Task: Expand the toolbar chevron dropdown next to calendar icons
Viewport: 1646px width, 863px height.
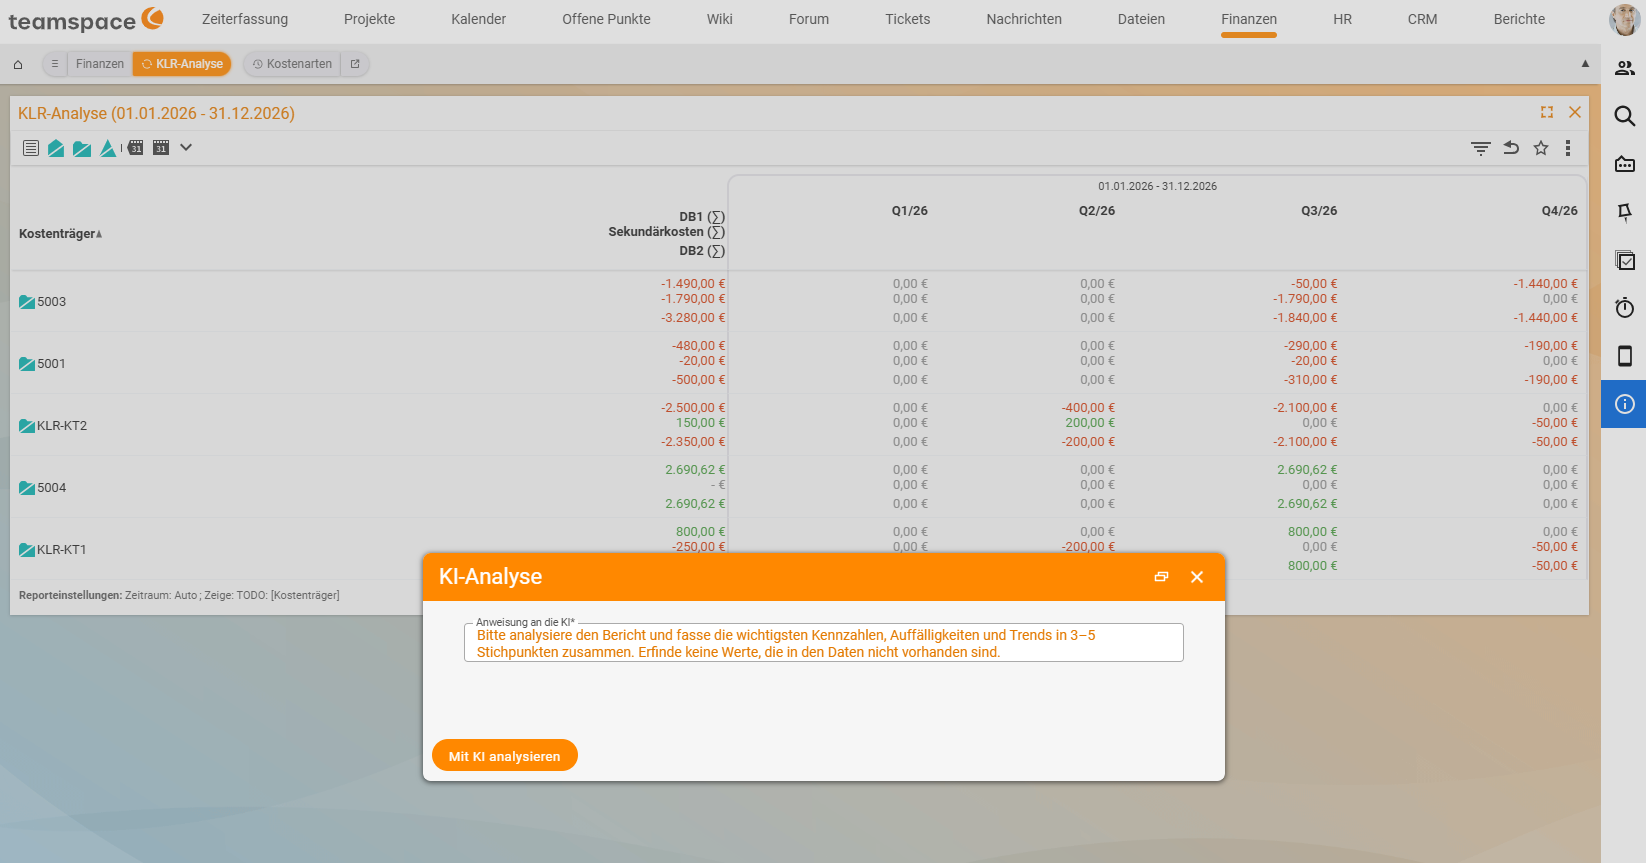Action: click(186, 148)
